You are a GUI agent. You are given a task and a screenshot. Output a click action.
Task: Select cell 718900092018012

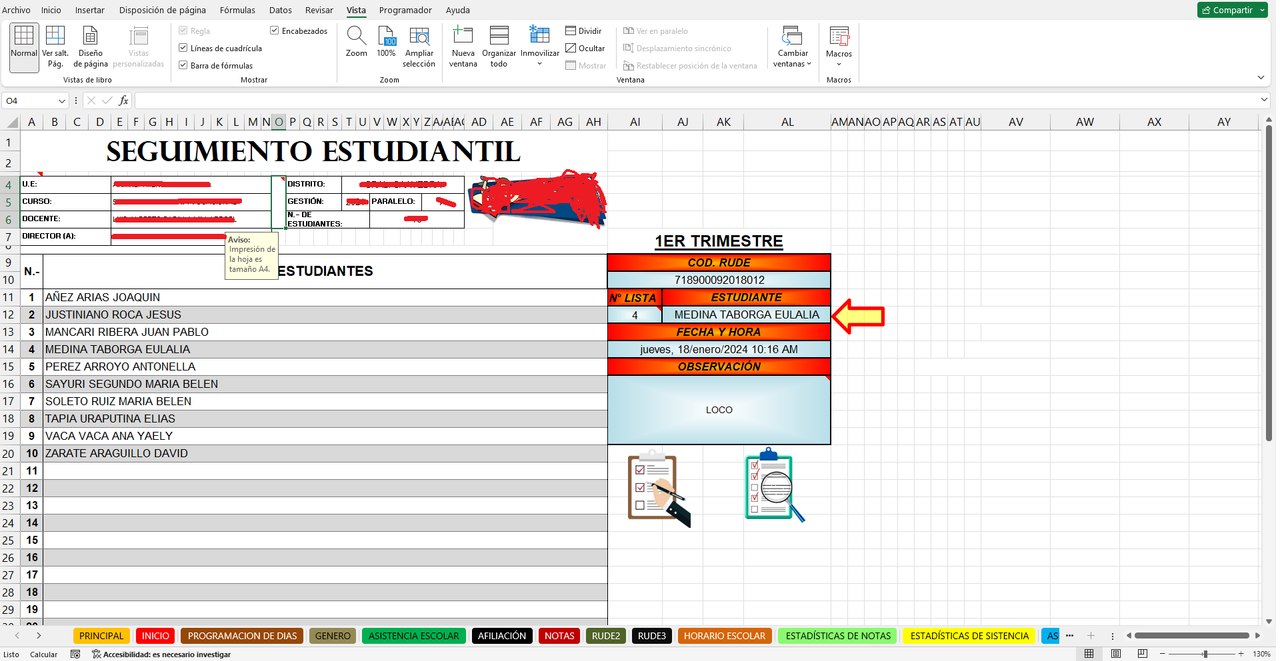(x=719, y=280)
